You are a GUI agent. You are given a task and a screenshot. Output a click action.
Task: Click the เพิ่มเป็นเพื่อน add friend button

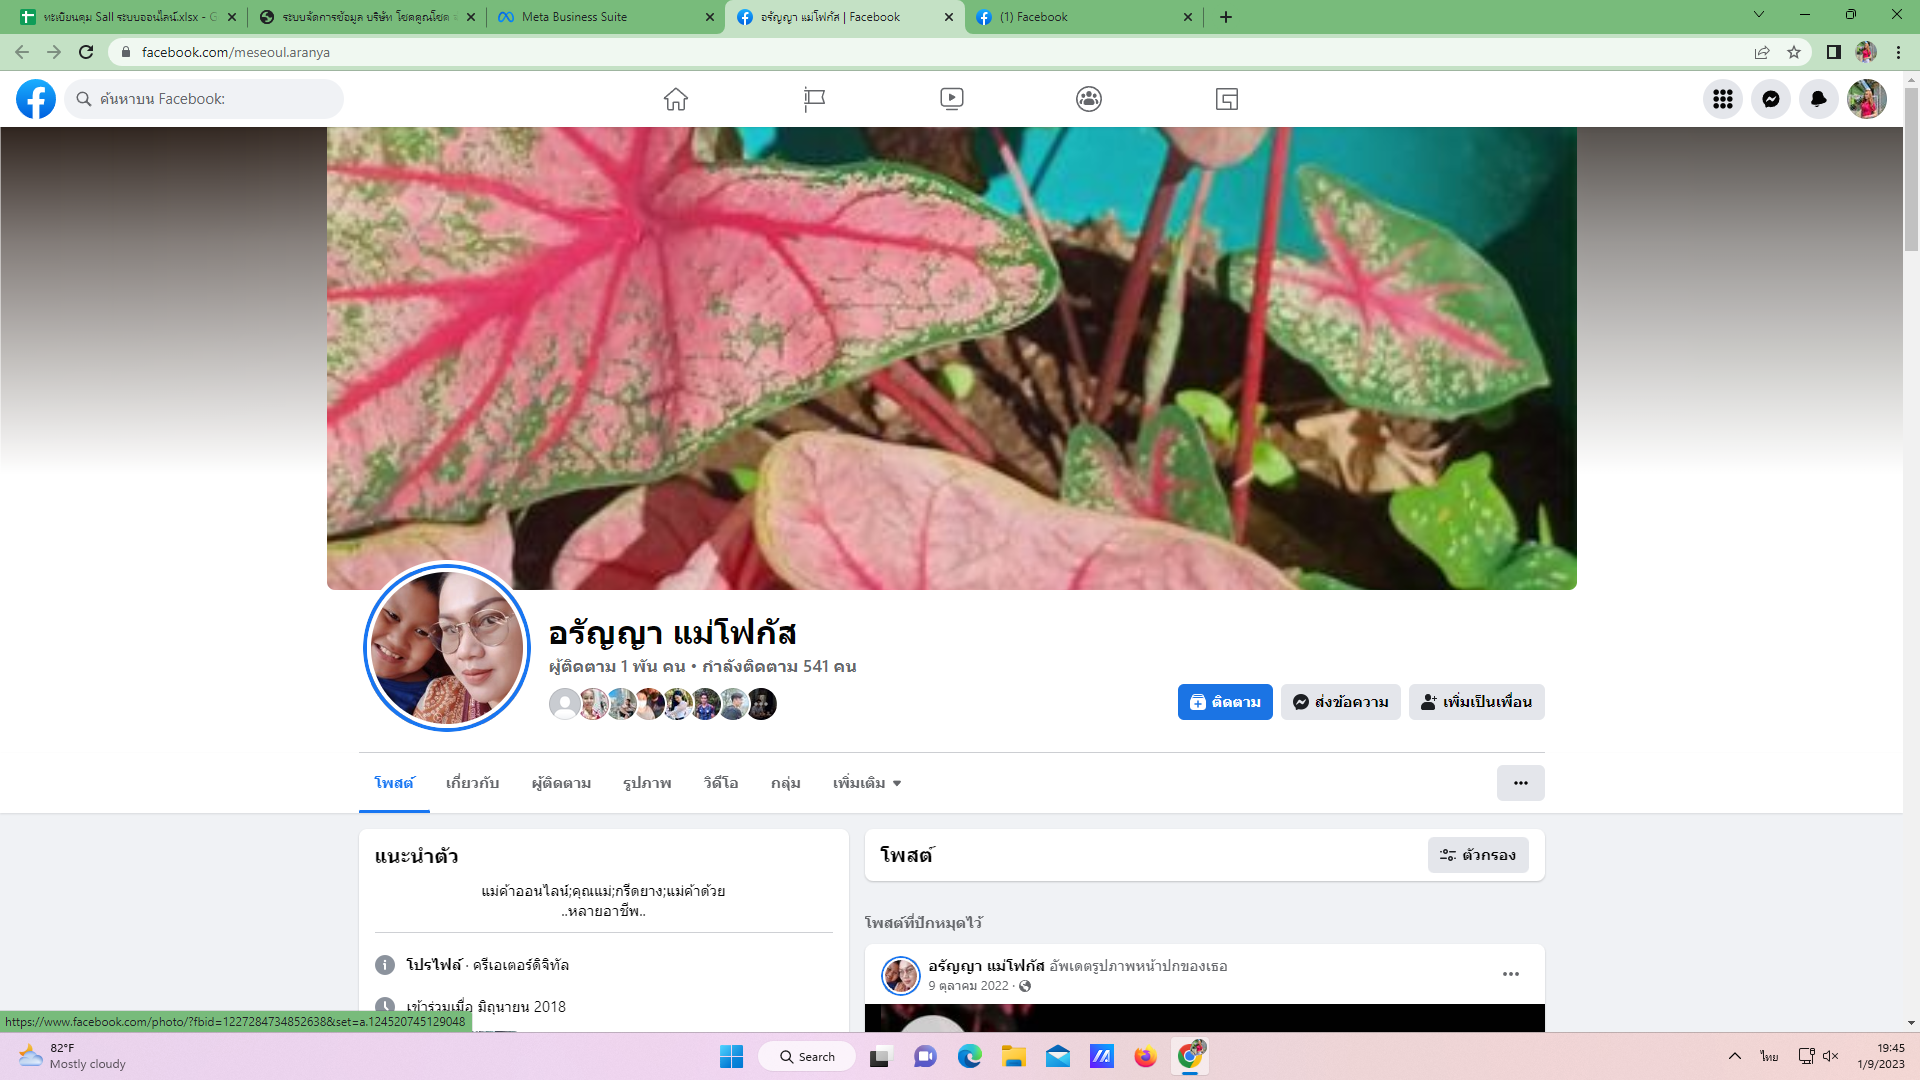(x=1476, y=702)
